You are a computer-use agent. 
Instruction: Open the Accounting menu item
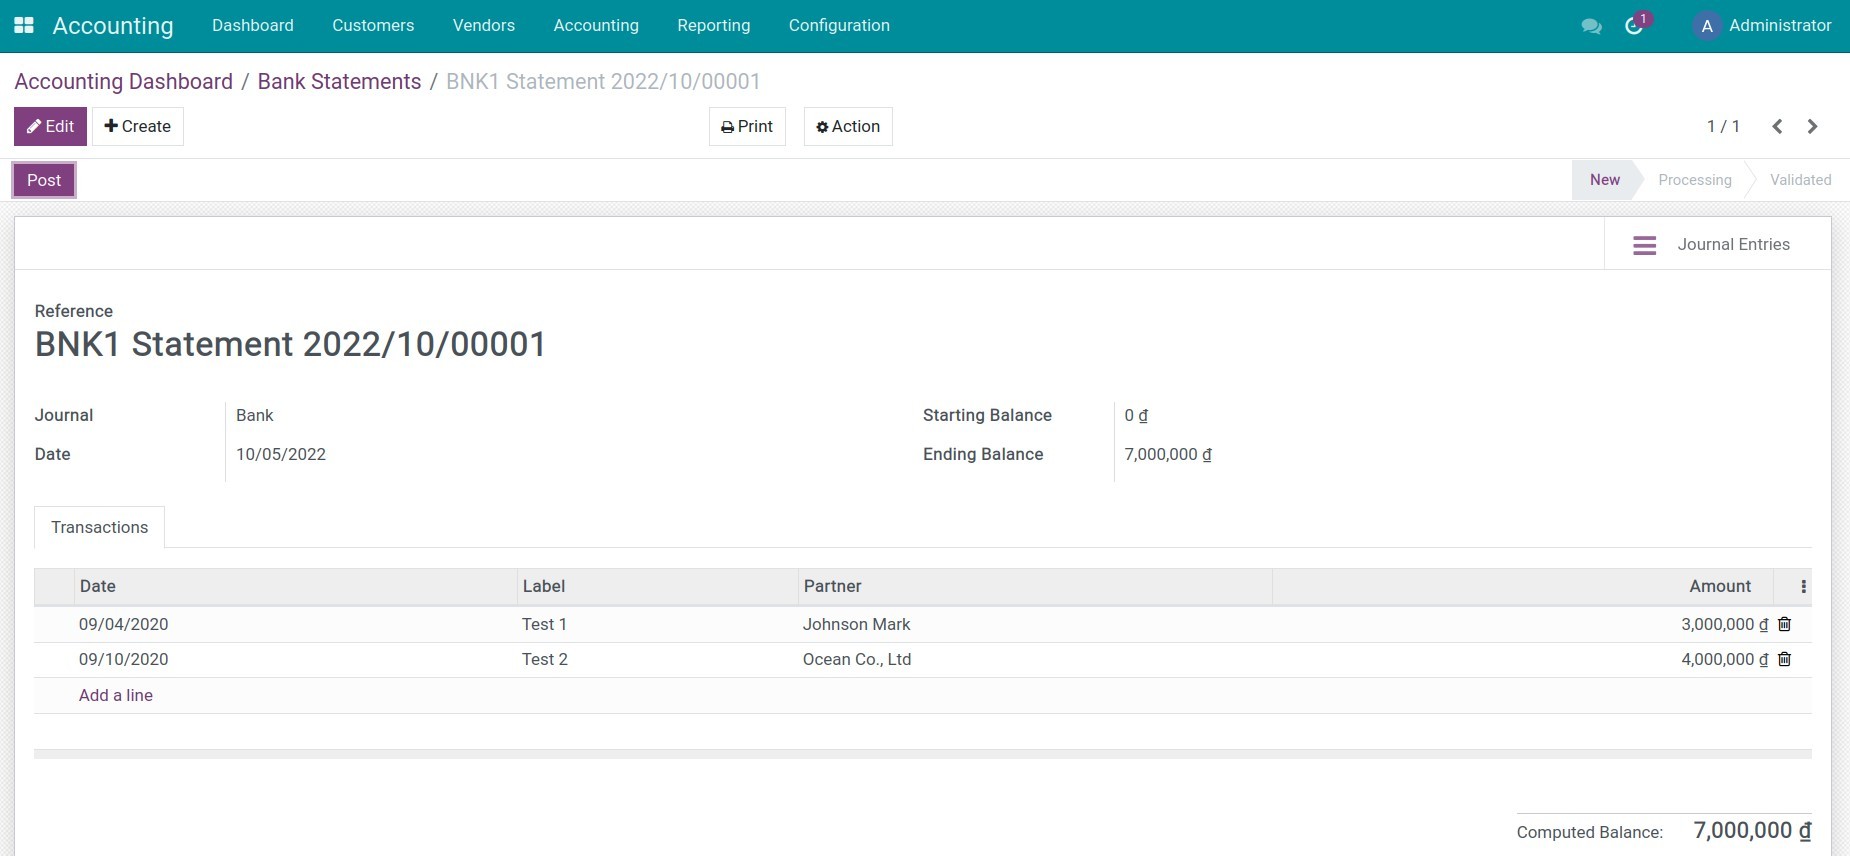pyautogui.click(x=596, y=26)
